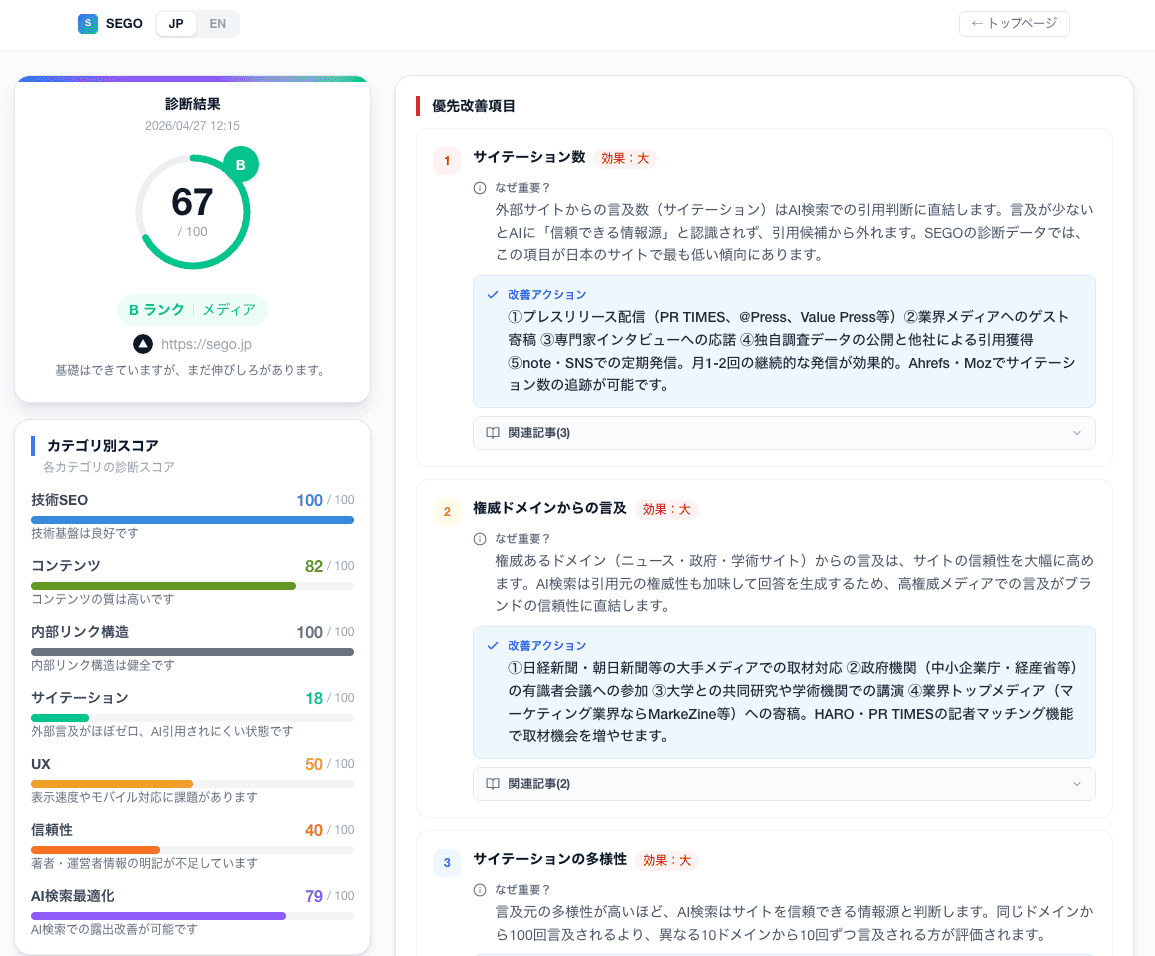Expand 関連記事(2) under 権威ドメインからの言及
This screenshot has width=1155, height=956.
coord(784,784)
